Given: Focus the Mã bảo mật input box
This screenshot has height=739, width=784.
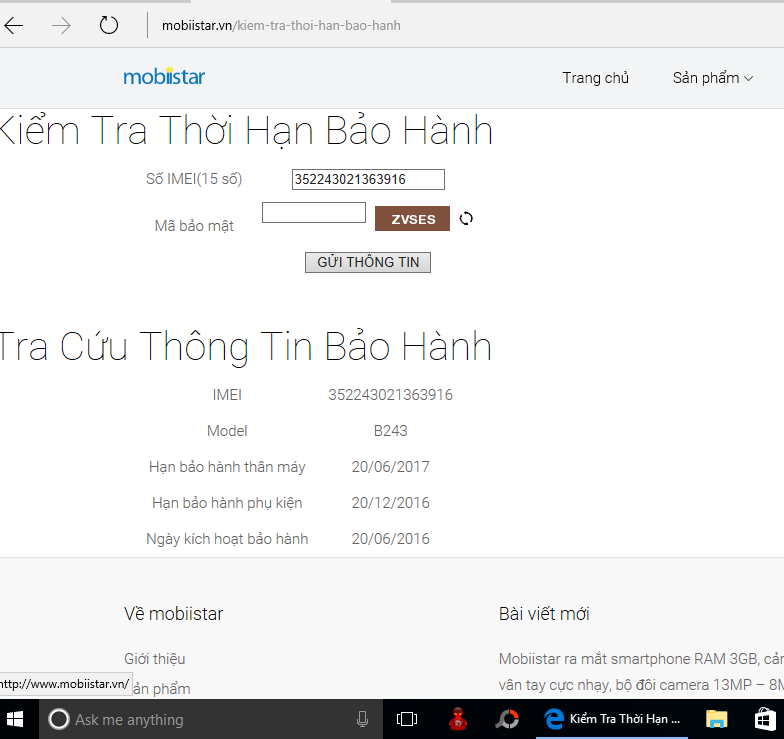Looking at the screenshot, I should [314, 212].
